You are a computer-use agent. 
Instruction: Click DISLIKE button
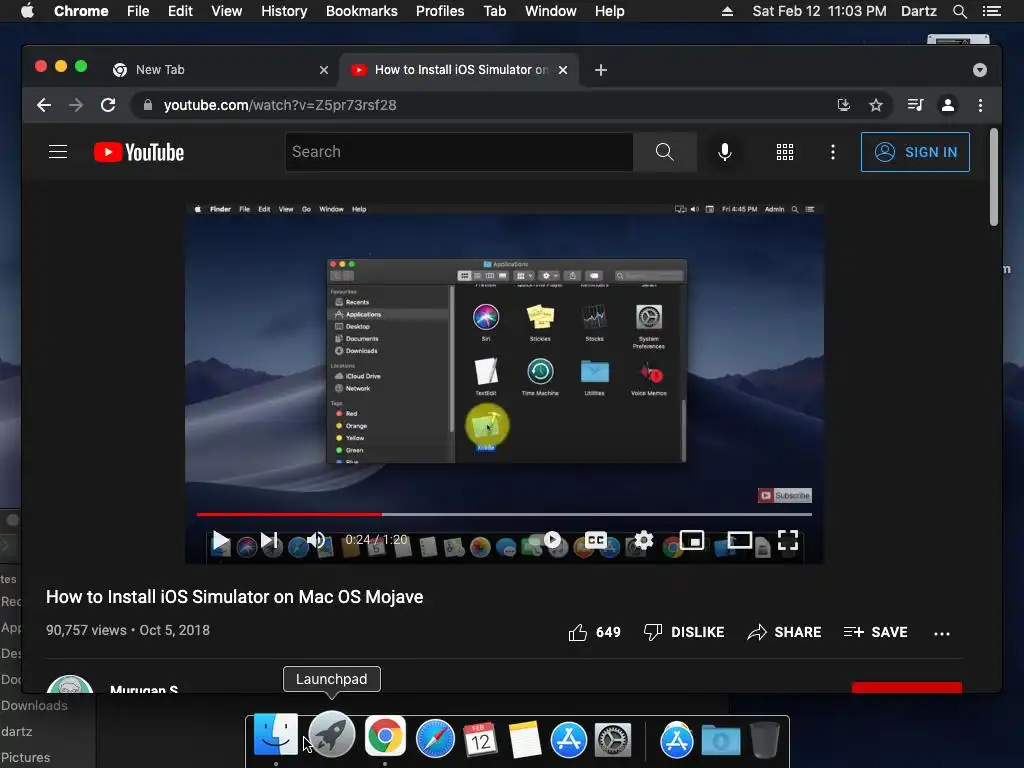point(684,632)
